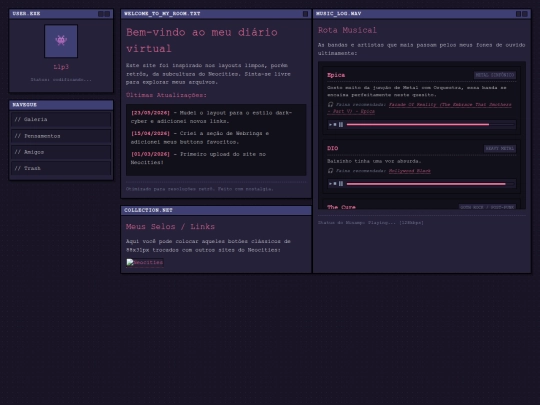Click the status codificando text

pyautogui.click(x=61, y=80)
